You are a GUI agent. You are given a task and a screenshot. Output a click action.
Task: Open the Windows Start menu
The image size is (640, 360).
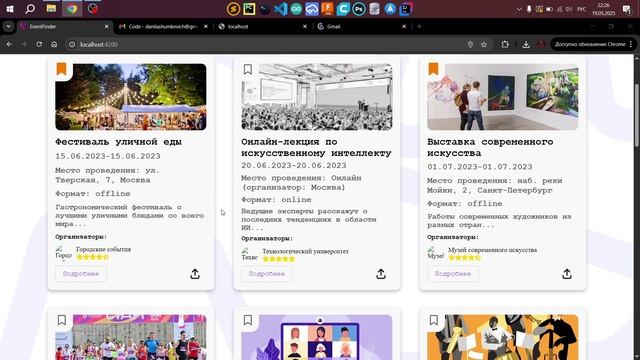pyautogui.click(x=10, y=9)
